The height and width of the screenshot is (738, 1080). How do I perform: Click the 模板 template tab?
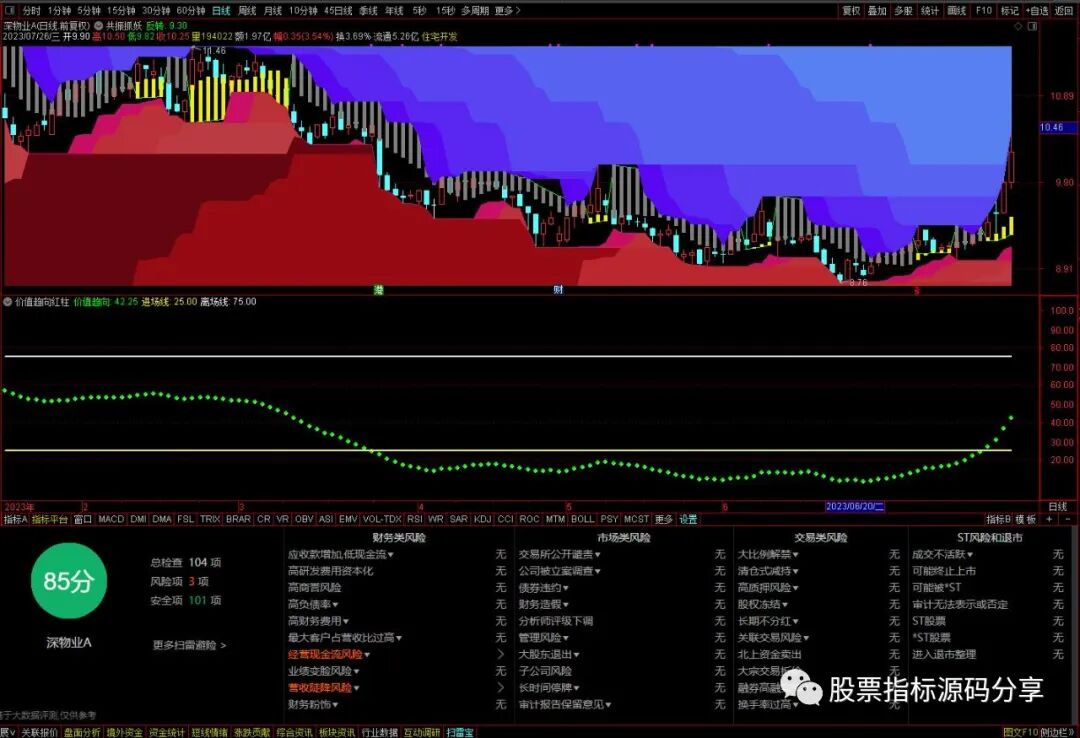[1026, 519]
